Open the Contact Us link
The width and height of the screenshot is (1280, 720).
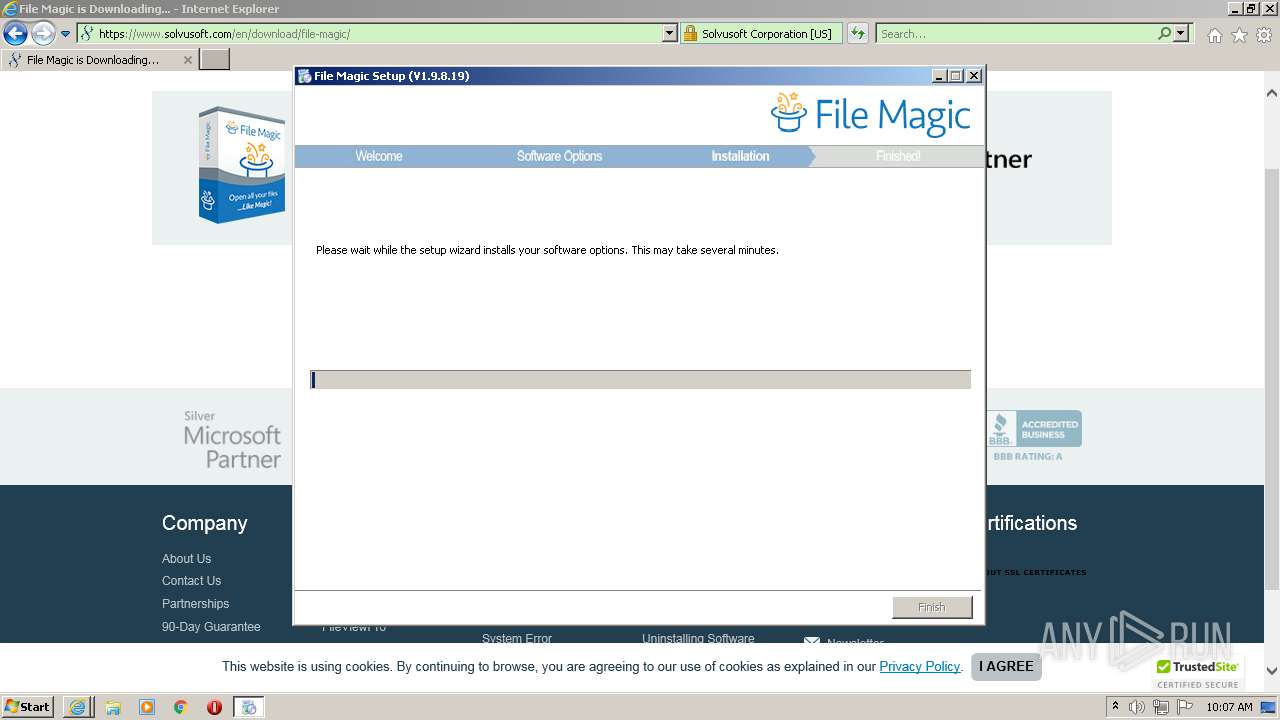point(191,581)
